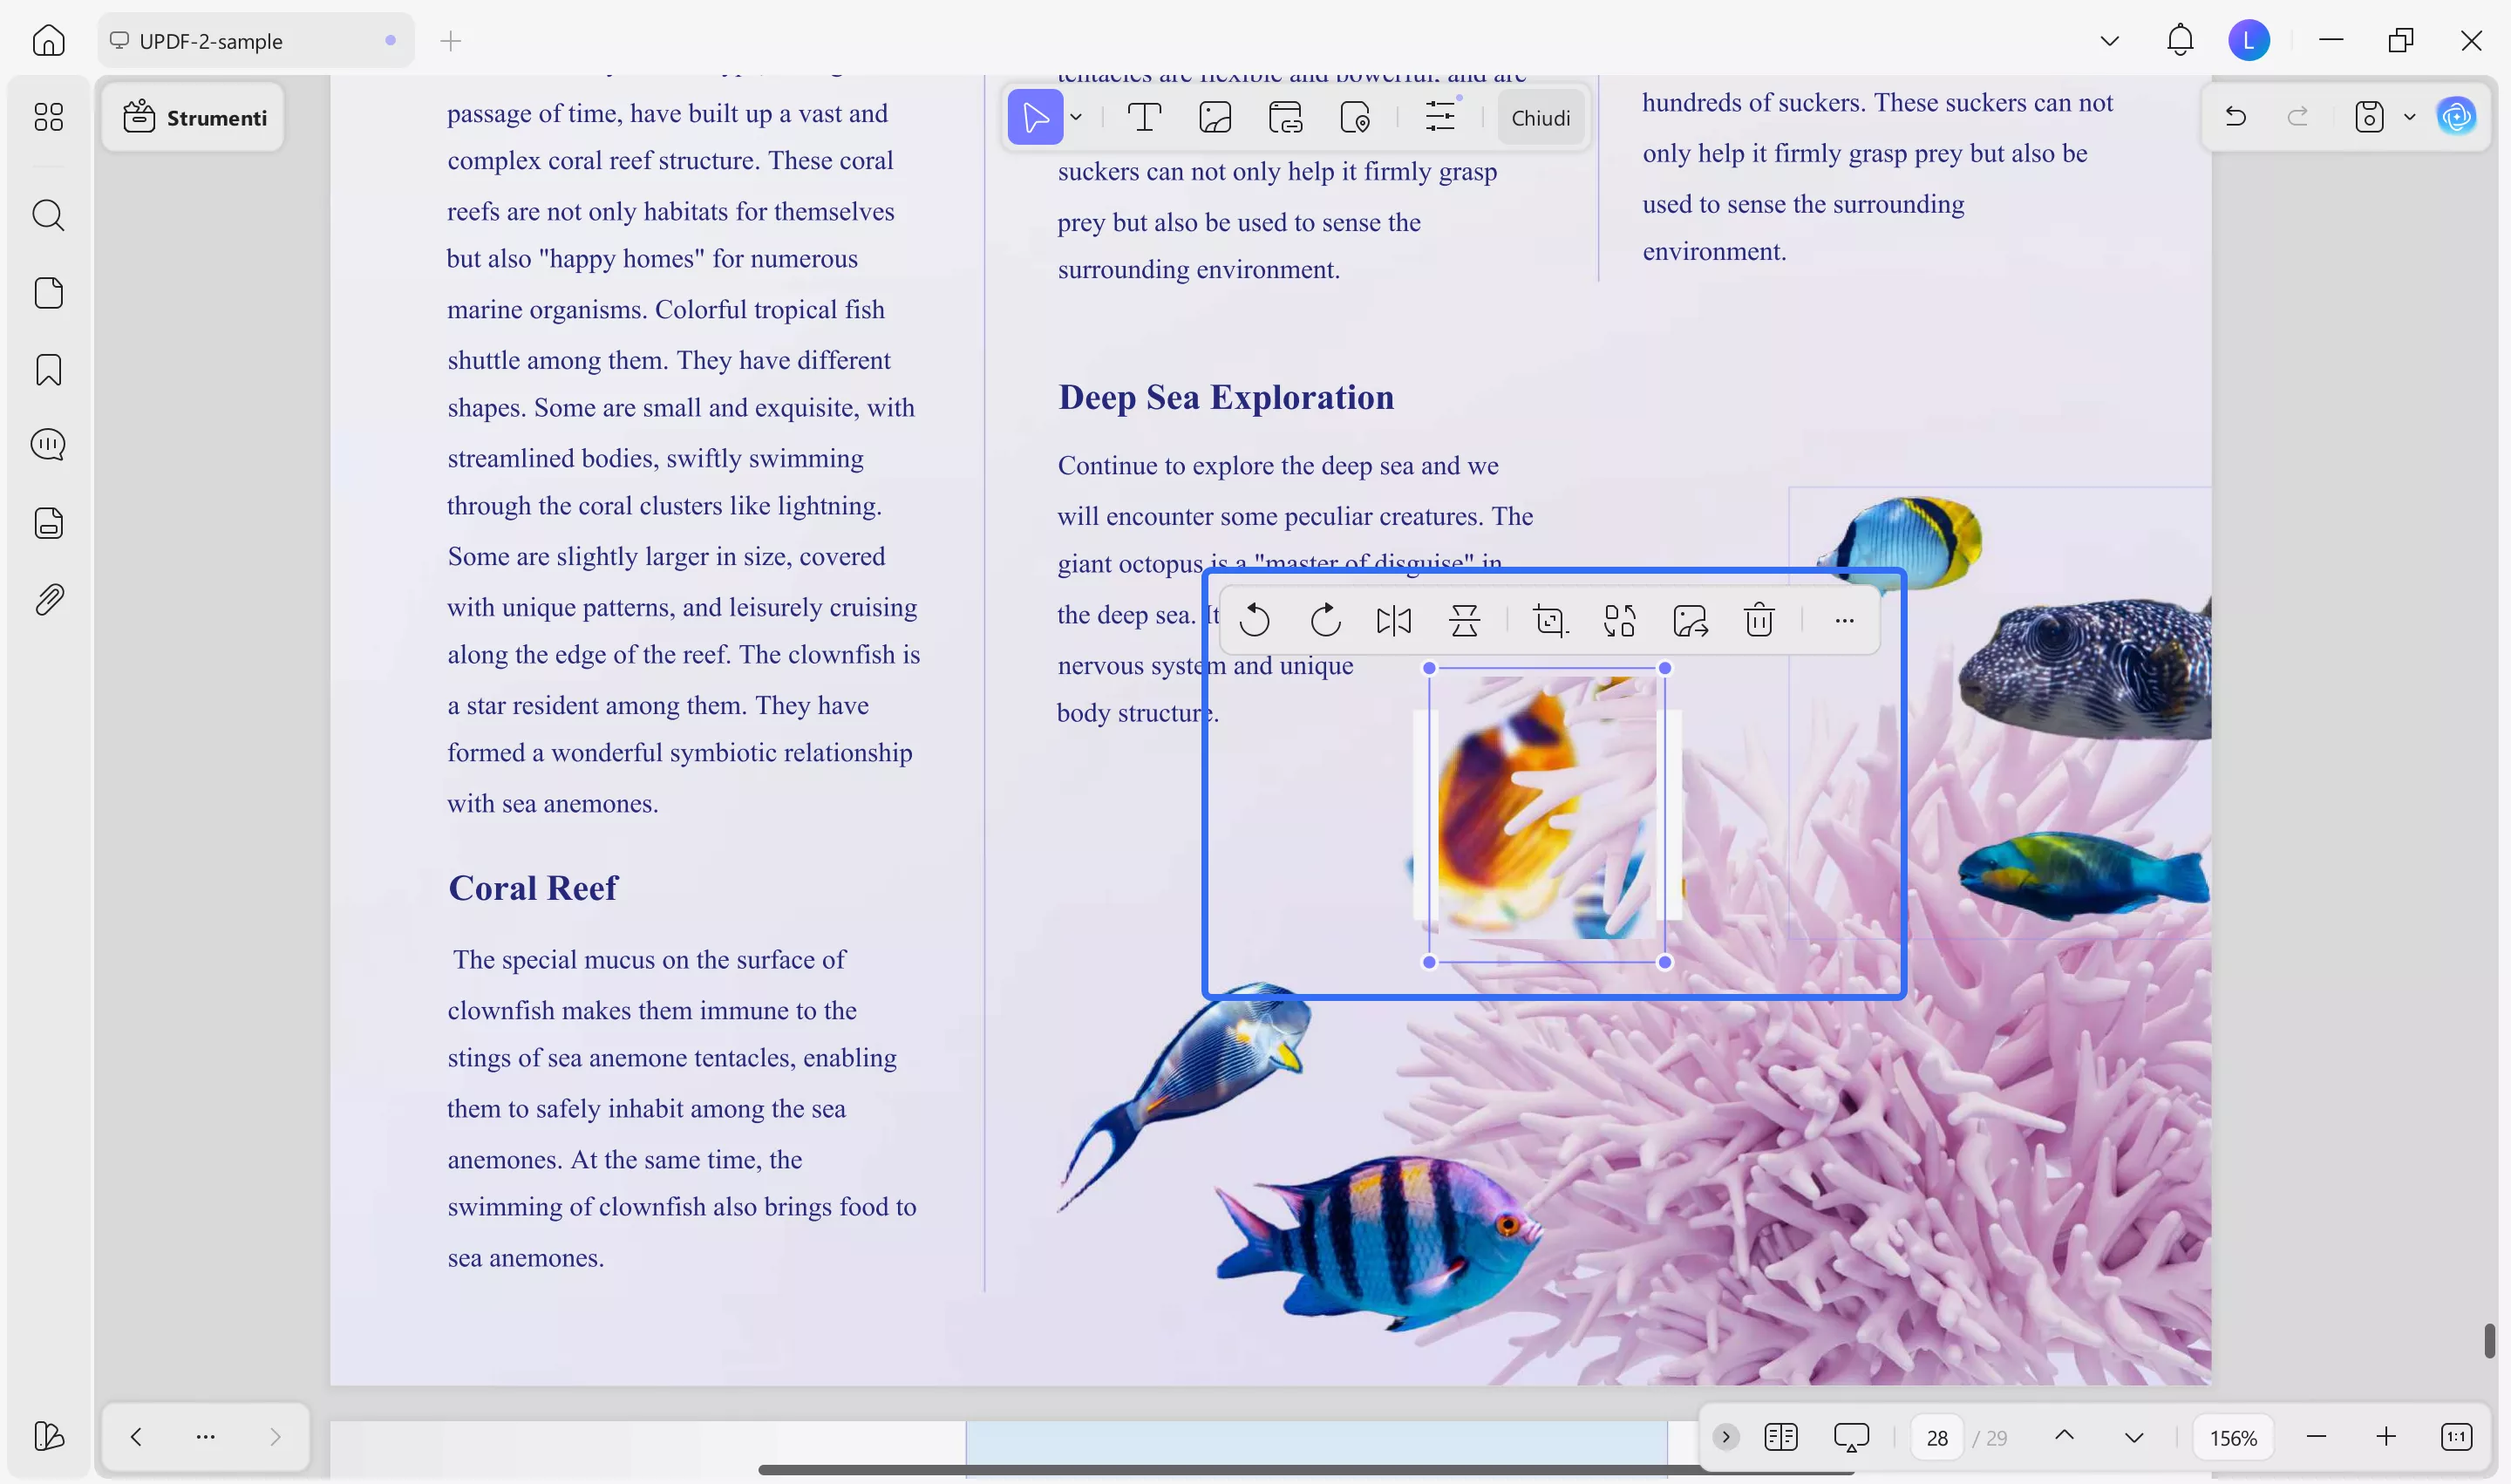Open the Bookmarks panel in the sidebar
Image resolution: width=2511 pixels, height=1484 pixels.
48,369
